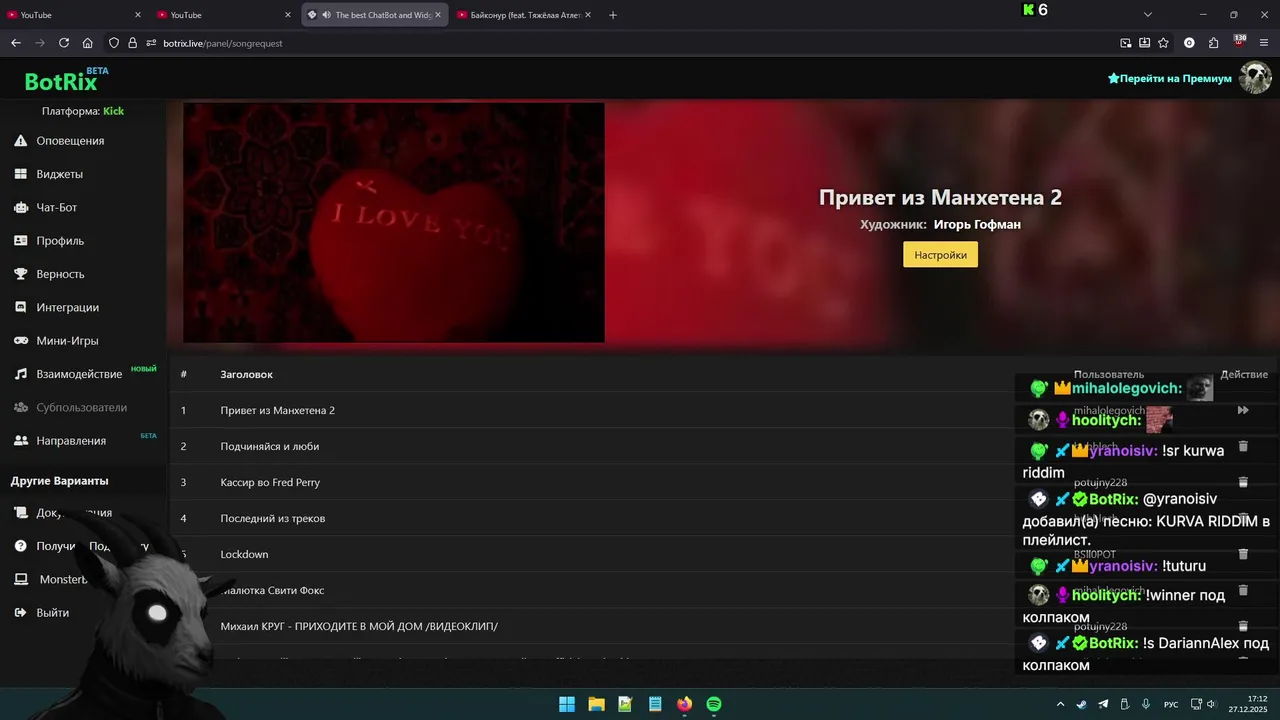Switch to the Байконур tab
The width and height of the screenshot is (1280, 720).
523,15
